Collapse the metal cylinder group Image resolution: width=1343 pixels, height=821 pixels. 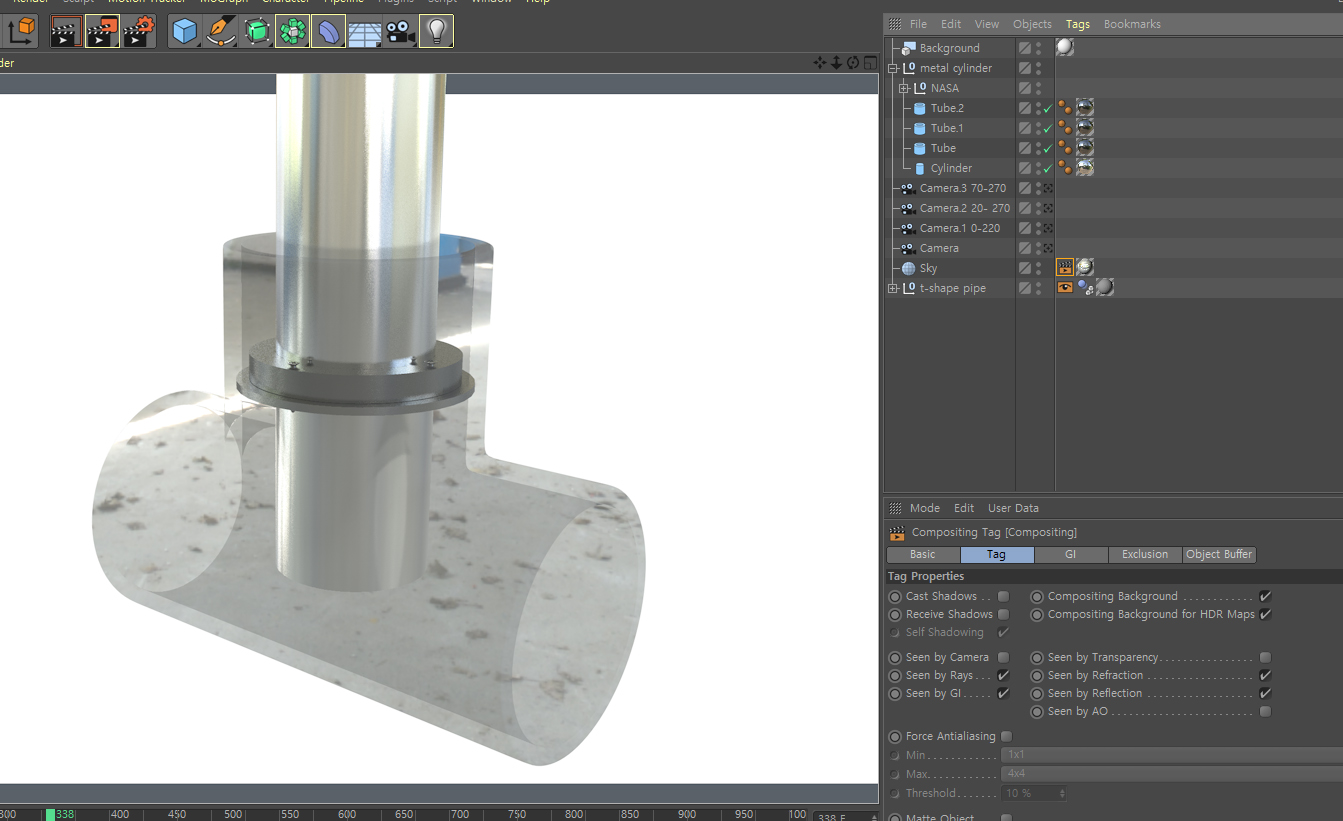tap(893, 68)
